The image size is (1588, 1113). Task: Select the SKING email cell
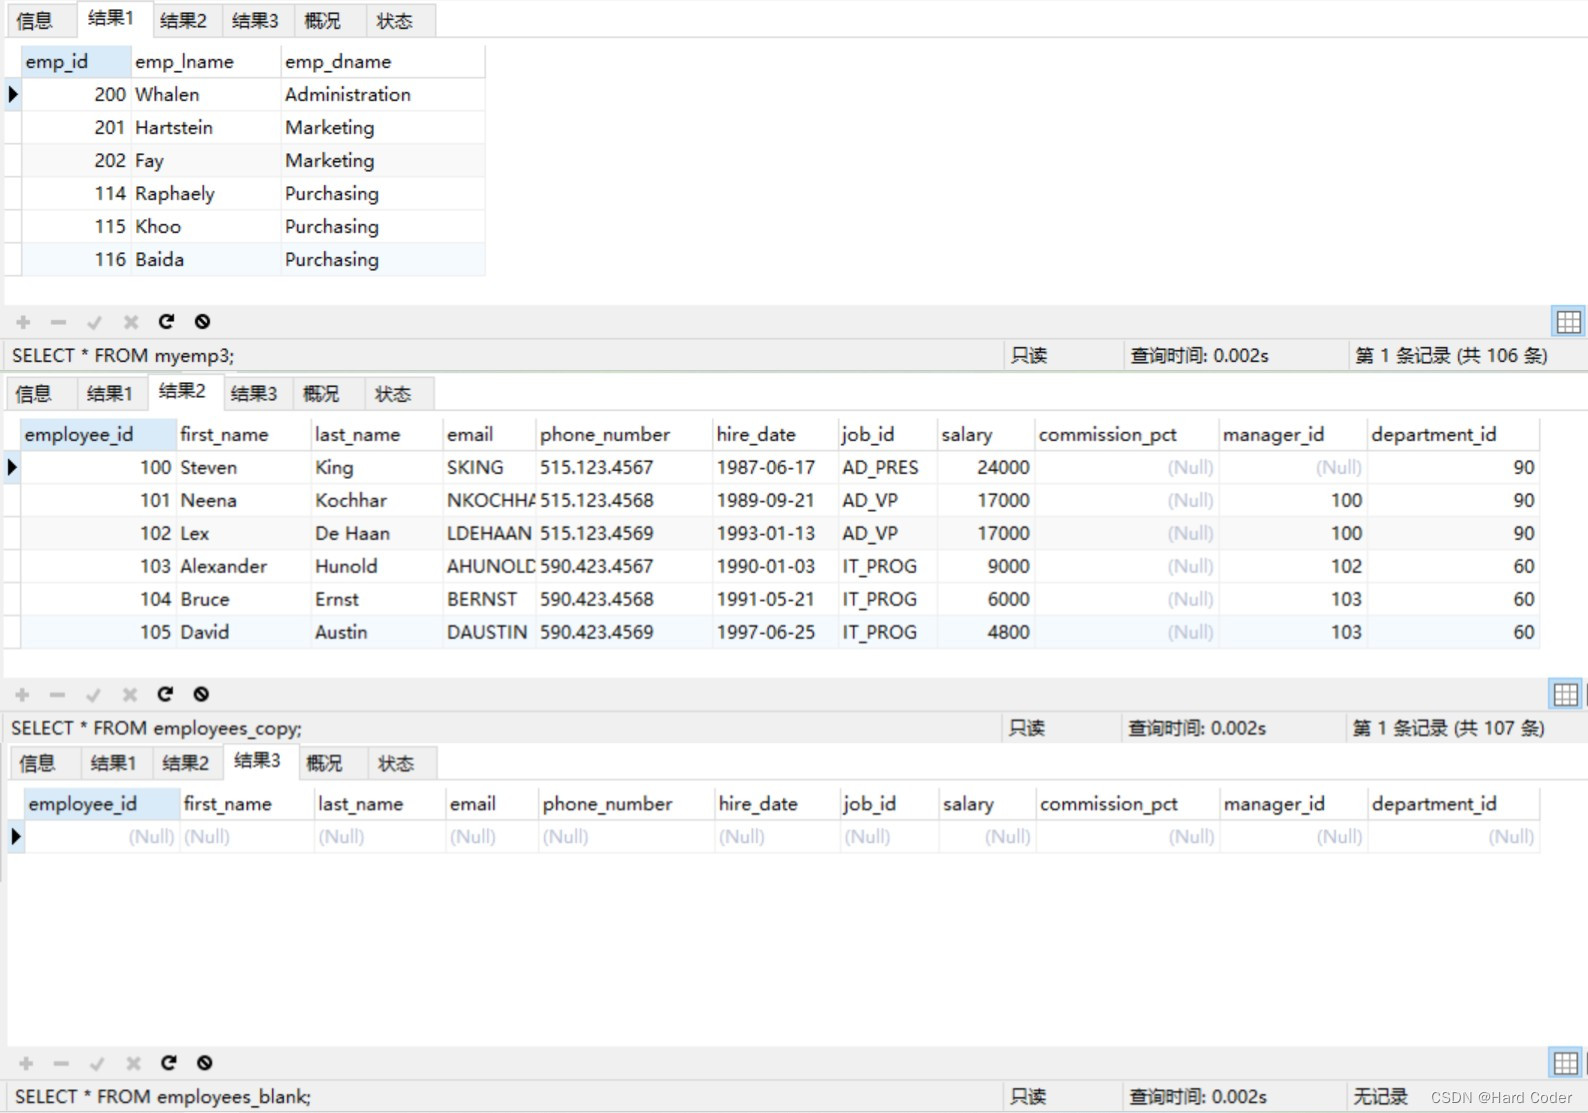point(490,468)
